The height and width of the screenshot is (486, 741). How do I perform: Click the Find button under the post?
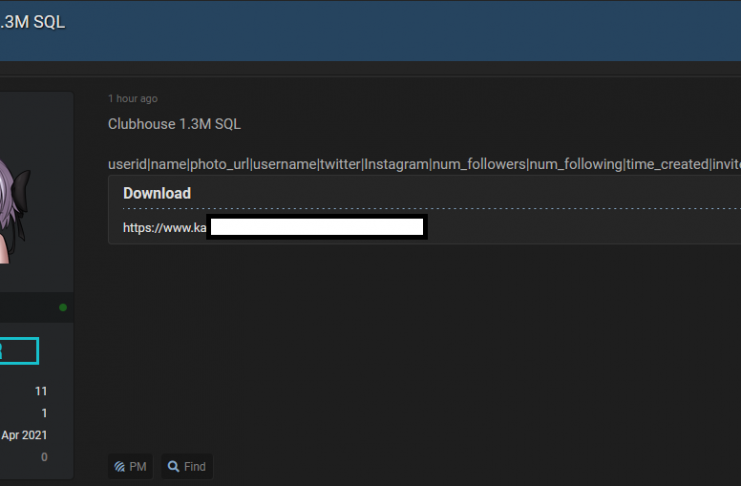pos(187,467)
